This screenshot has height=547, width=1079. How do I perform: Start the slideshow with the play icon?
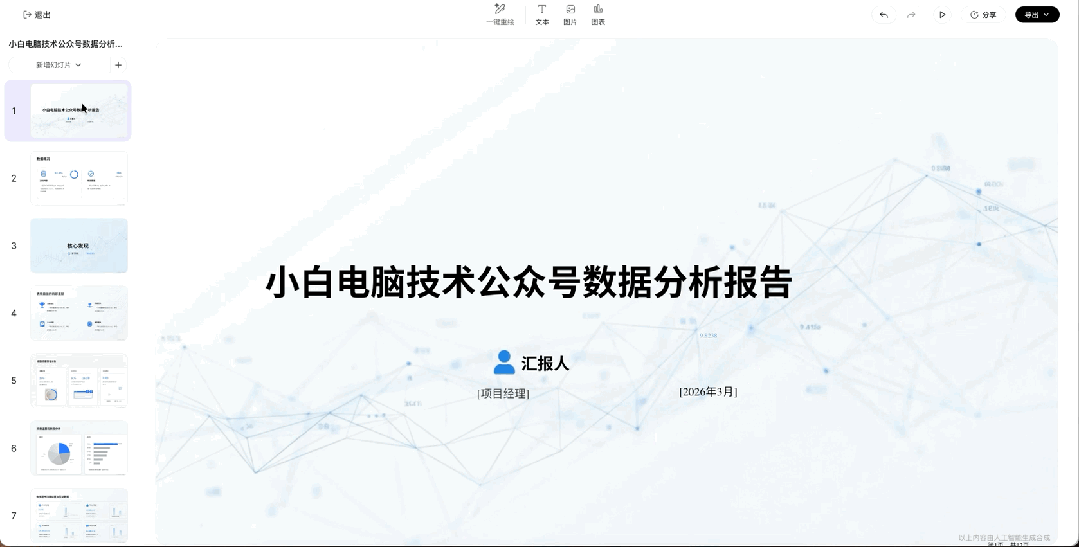(x=942, y=14)
